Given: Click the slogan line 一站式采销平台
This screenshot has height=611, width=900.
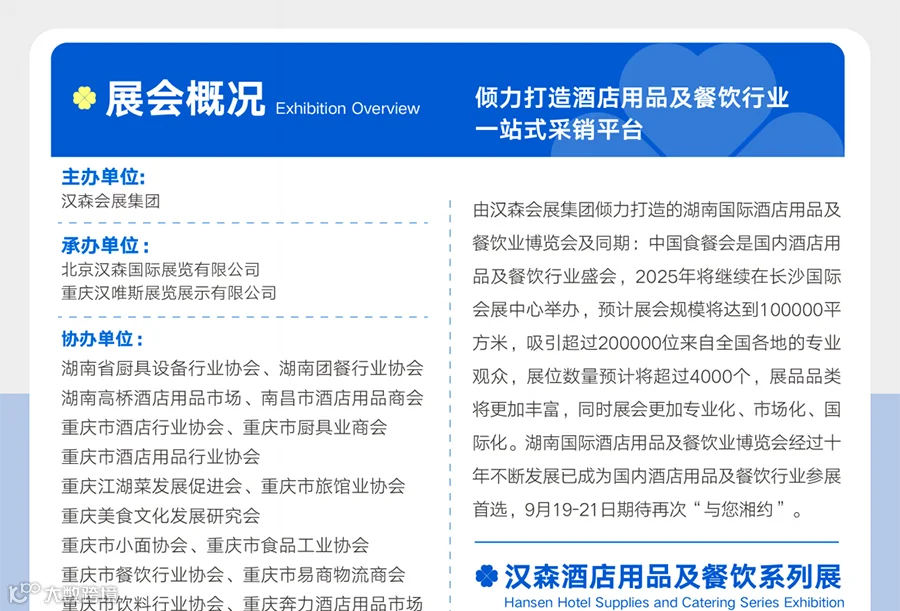Looking at the screenshot, I should 558,130.
